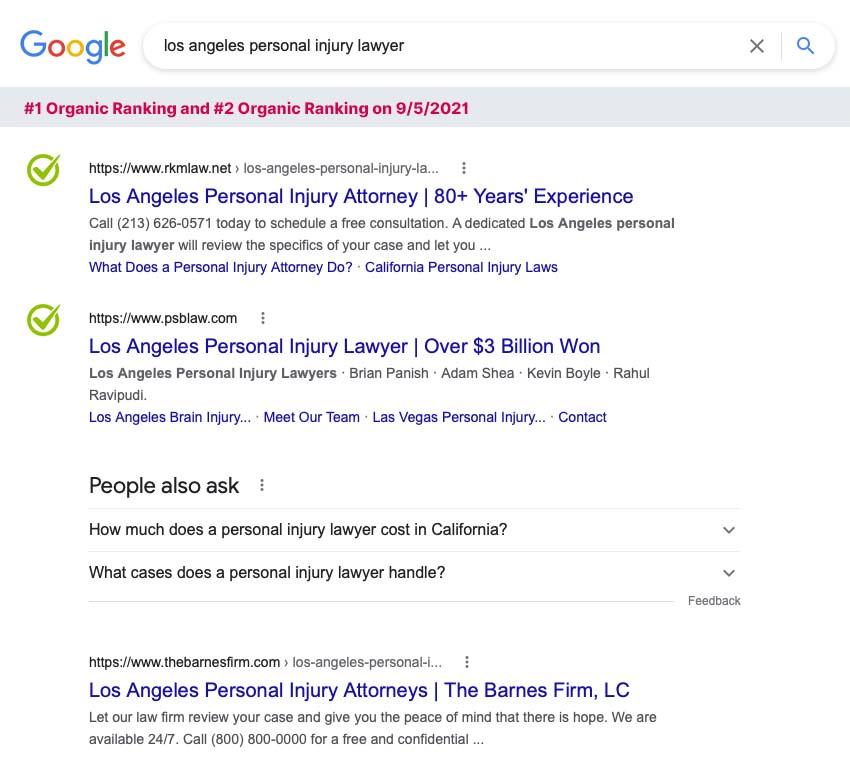Open 'Los Angeles Personal Injury Attorney | 80+ Years' Experience'
Screen dimensions: 850x766
pos(361,196)
